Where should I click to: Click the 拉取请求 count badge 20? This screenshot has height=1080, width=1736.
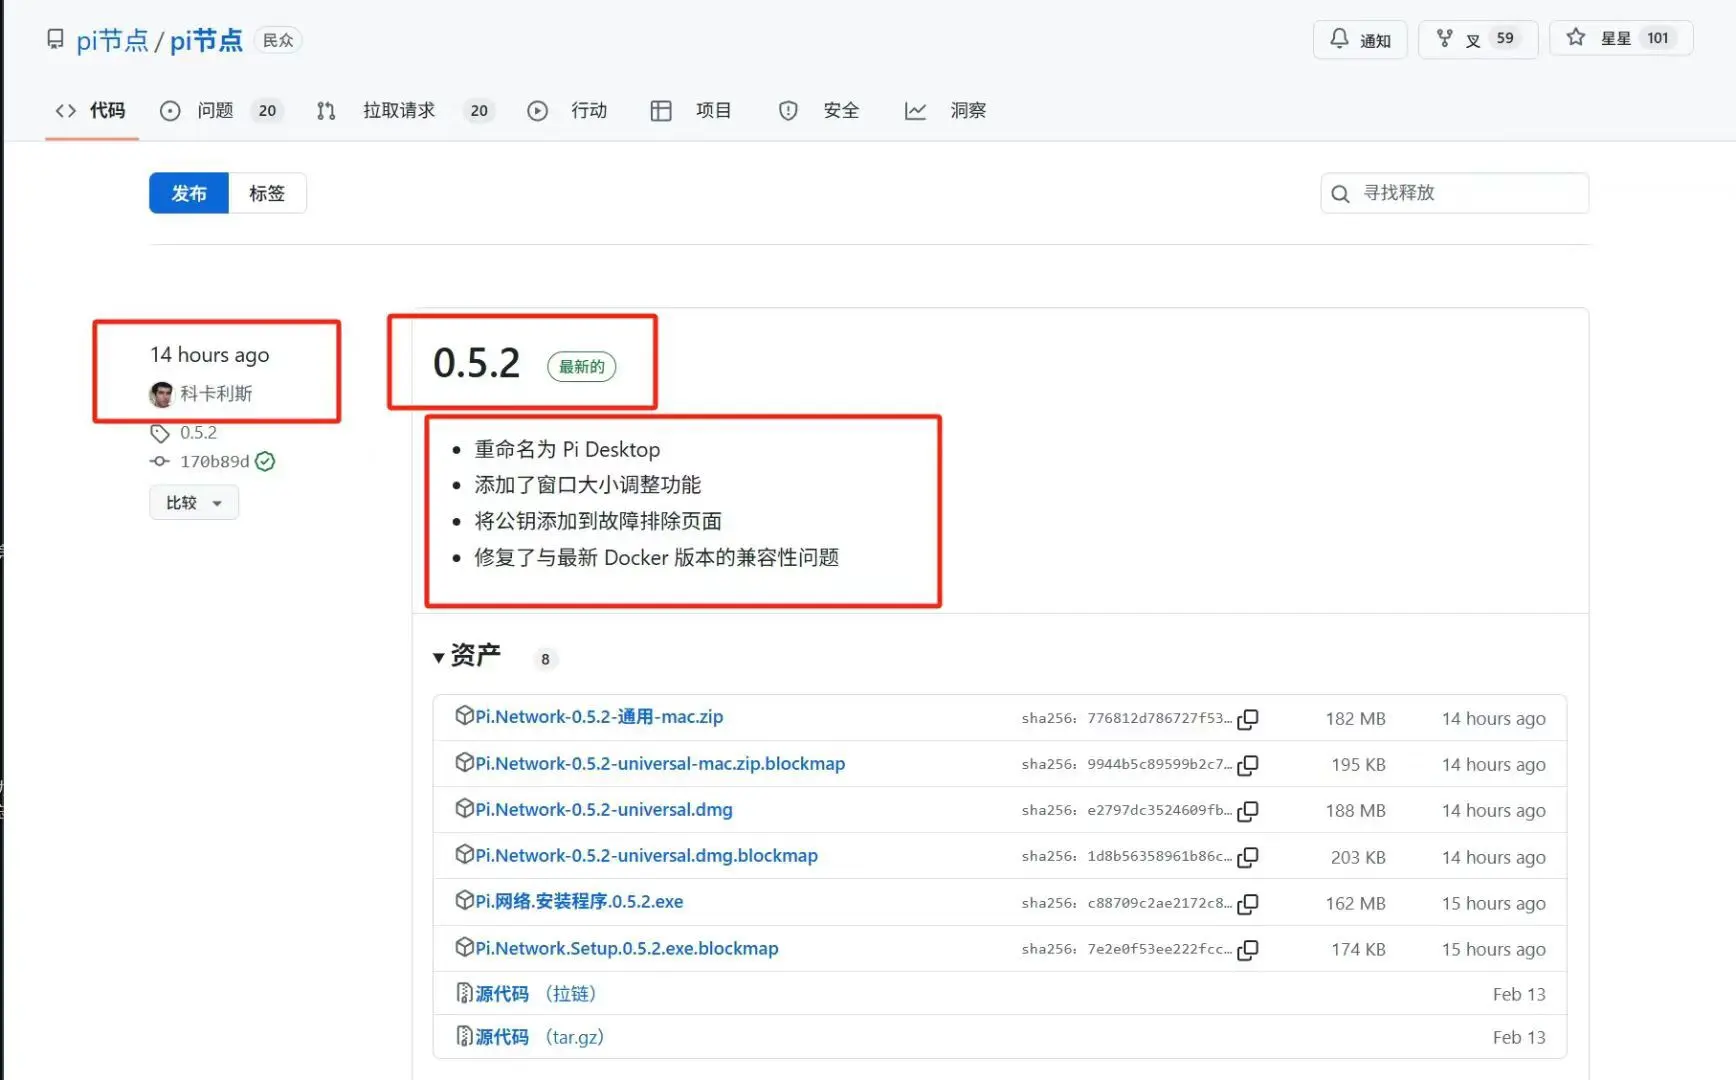point(479,111)
